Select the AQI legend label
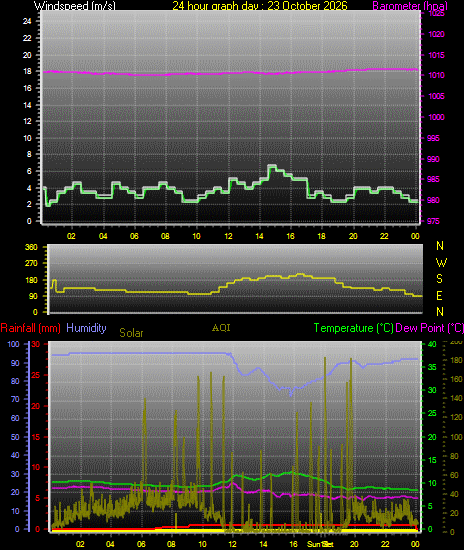464x550 pixels. point(221,328)
